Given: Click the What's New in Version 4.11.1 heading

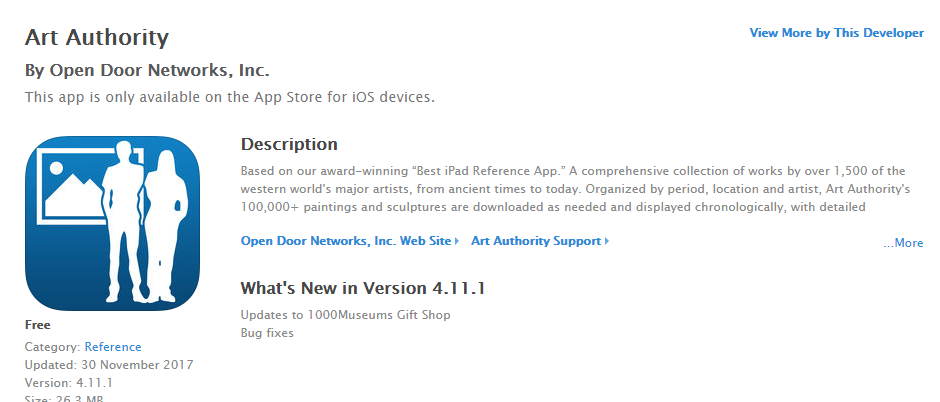Looking at the screenshot, I should click(363, 288).
